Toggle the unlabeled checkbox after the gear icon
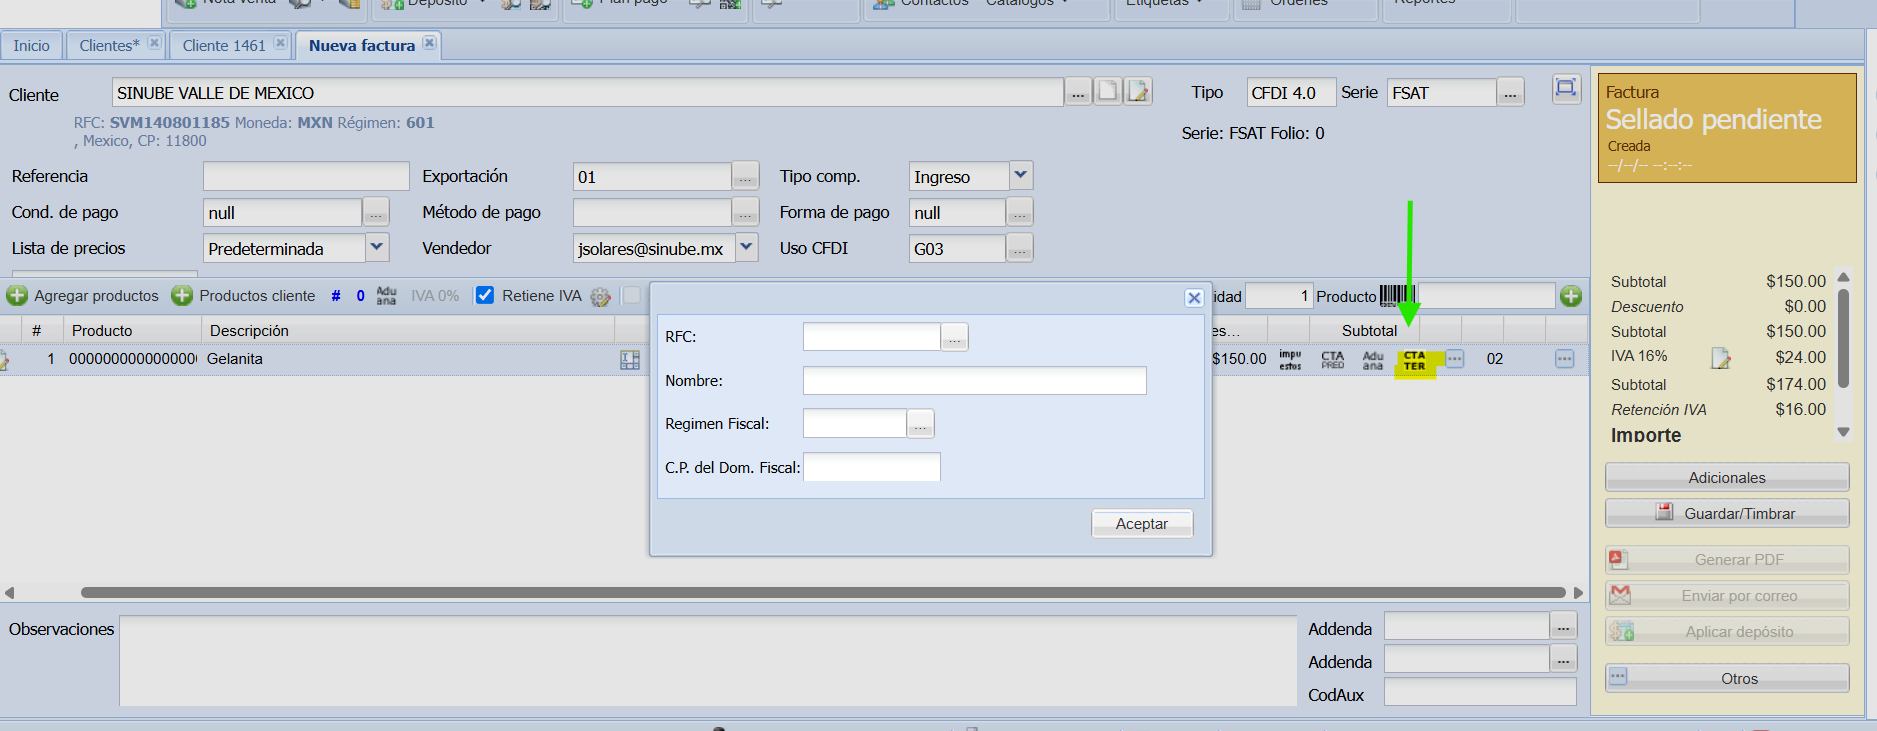This screenshot has width=1877, height=731. [632, 295]
